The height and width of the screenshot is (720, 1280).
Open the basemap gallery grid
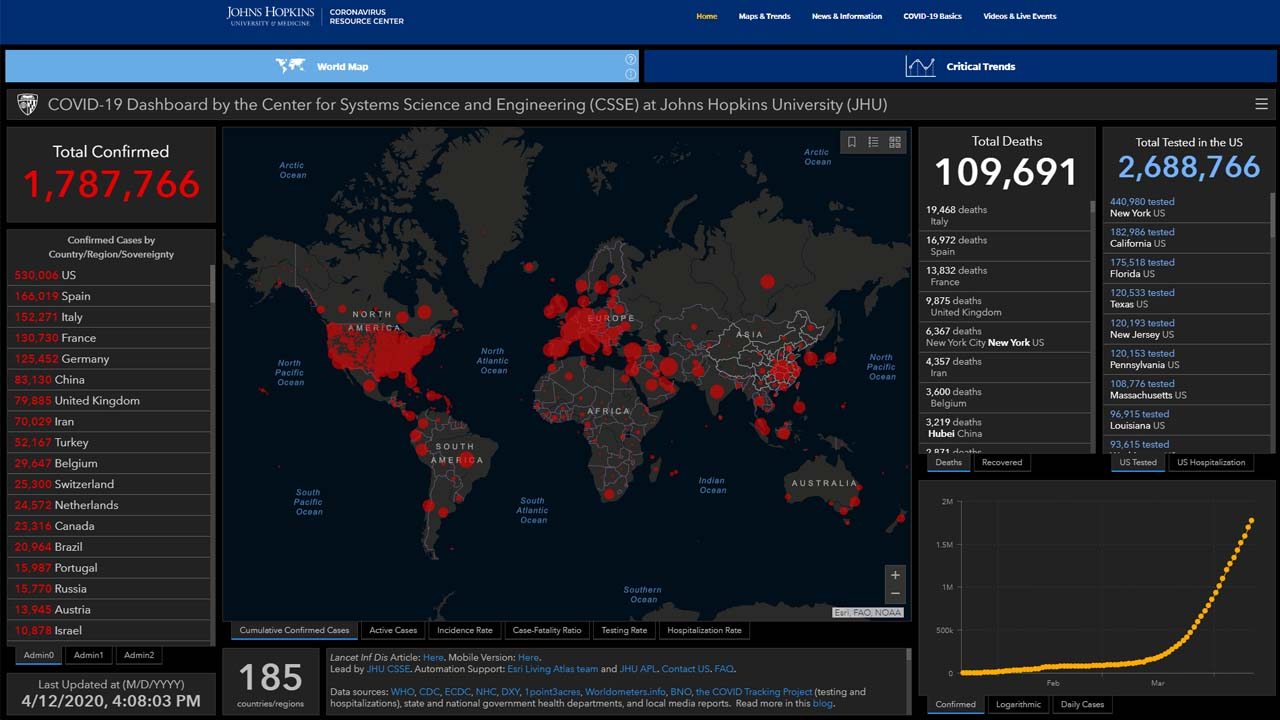pos(895,142)
